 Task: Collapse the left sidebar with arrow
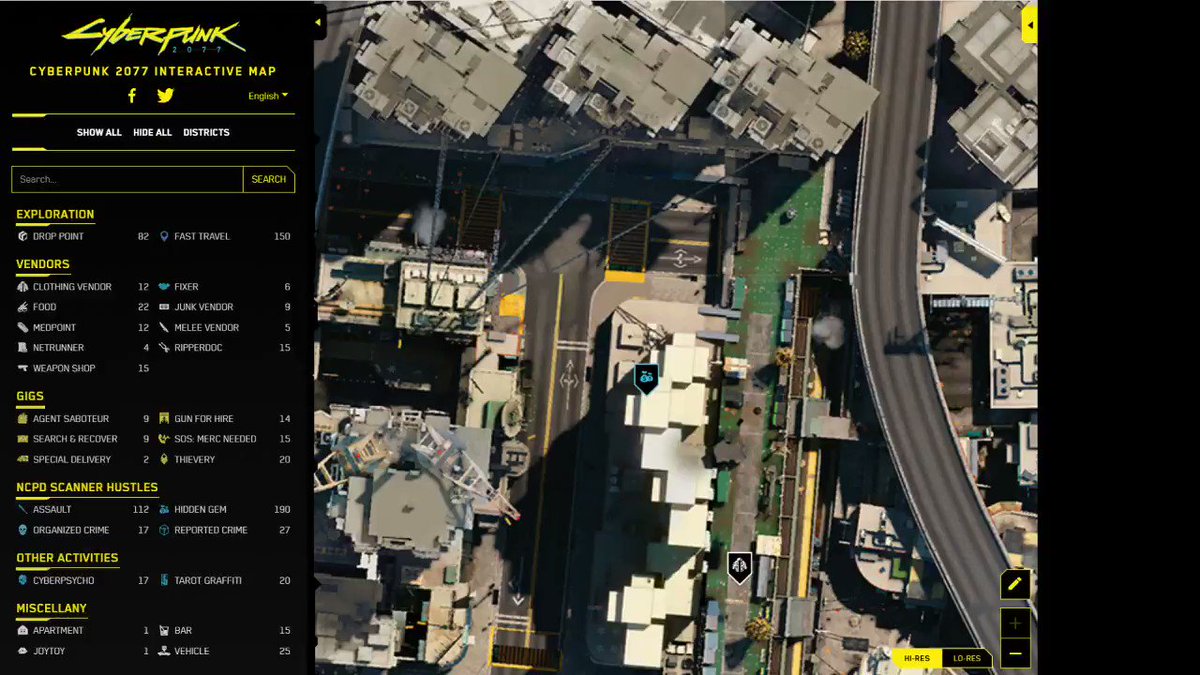(319, 22)
